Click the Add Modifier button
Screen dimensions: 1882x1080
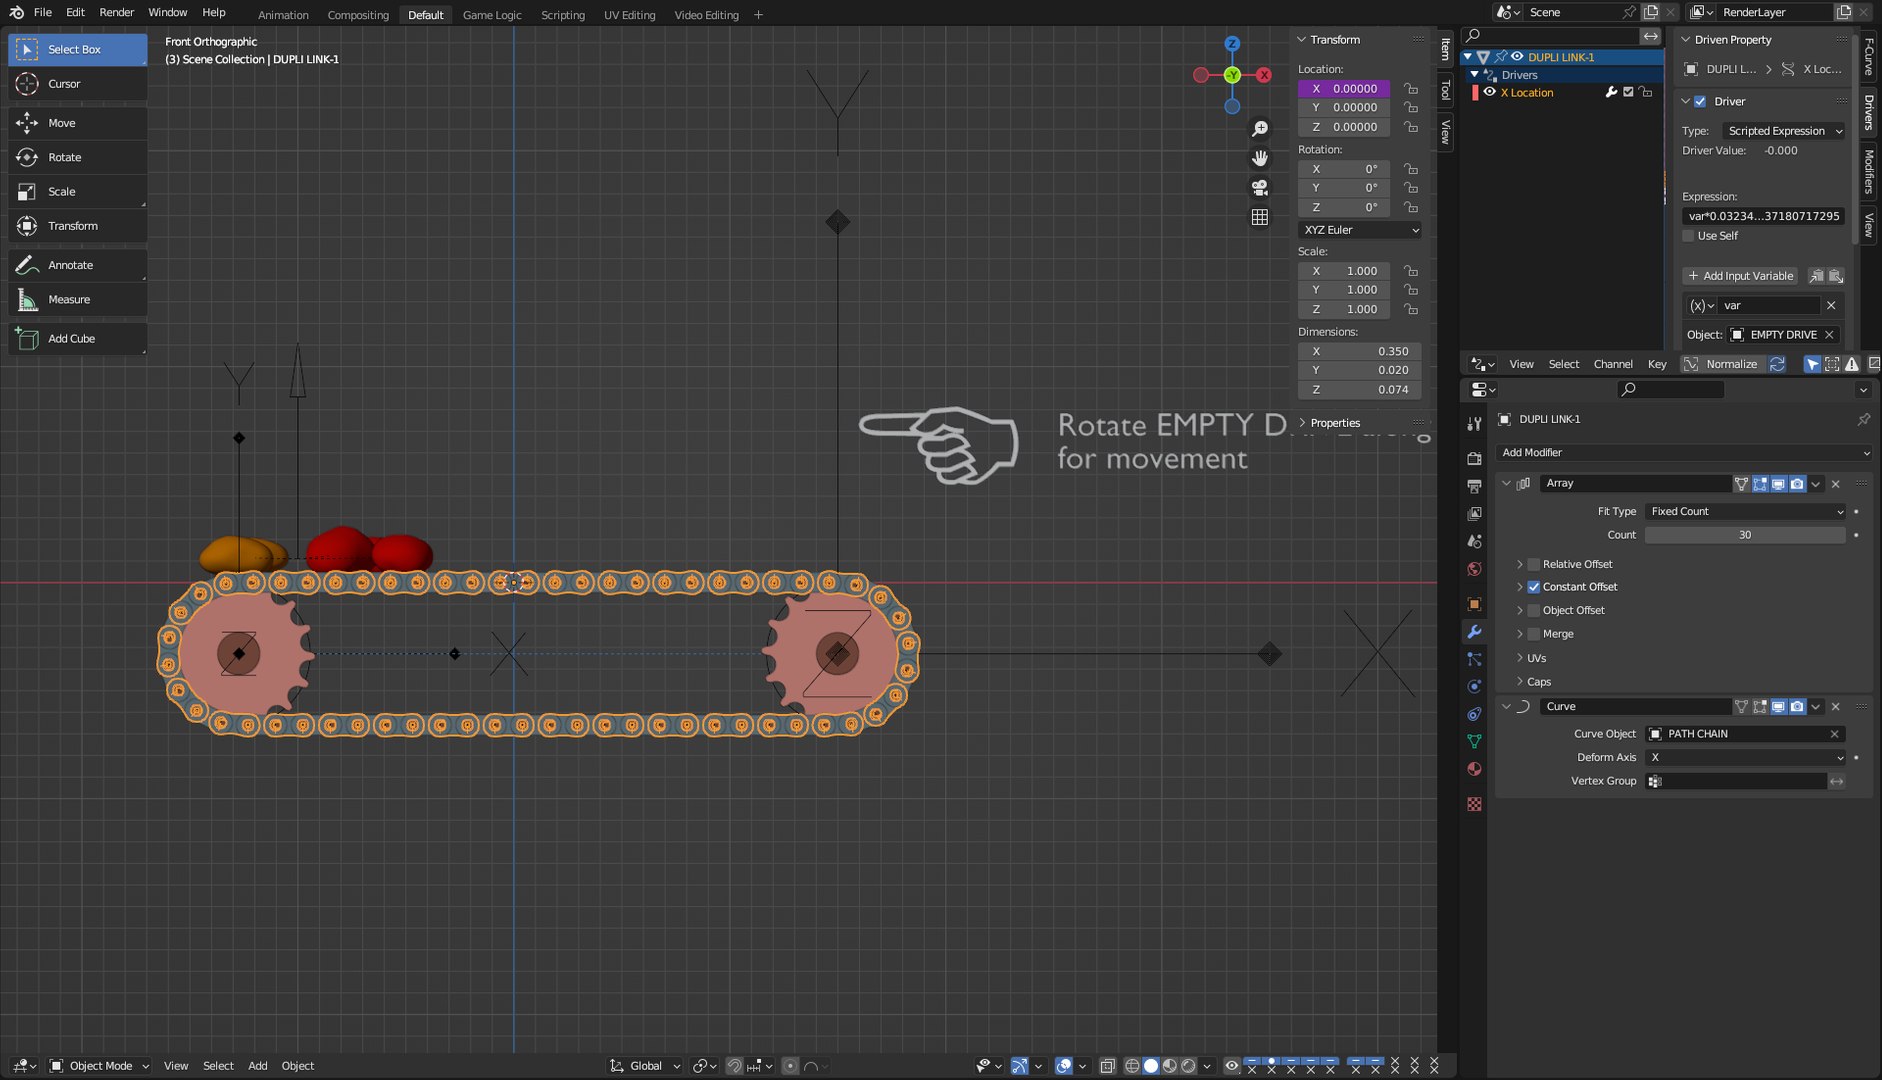[x=1684, y=452]
